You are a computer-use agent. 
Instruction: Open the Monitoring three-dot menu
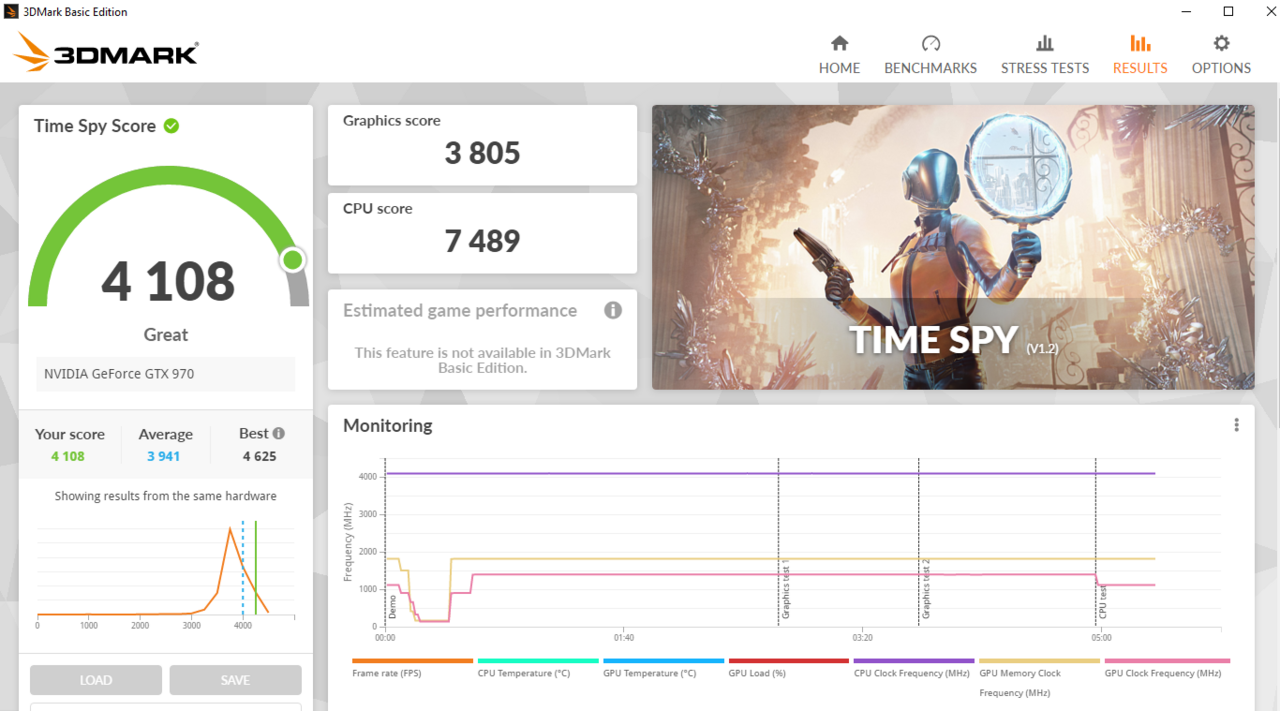[1236, 425]
